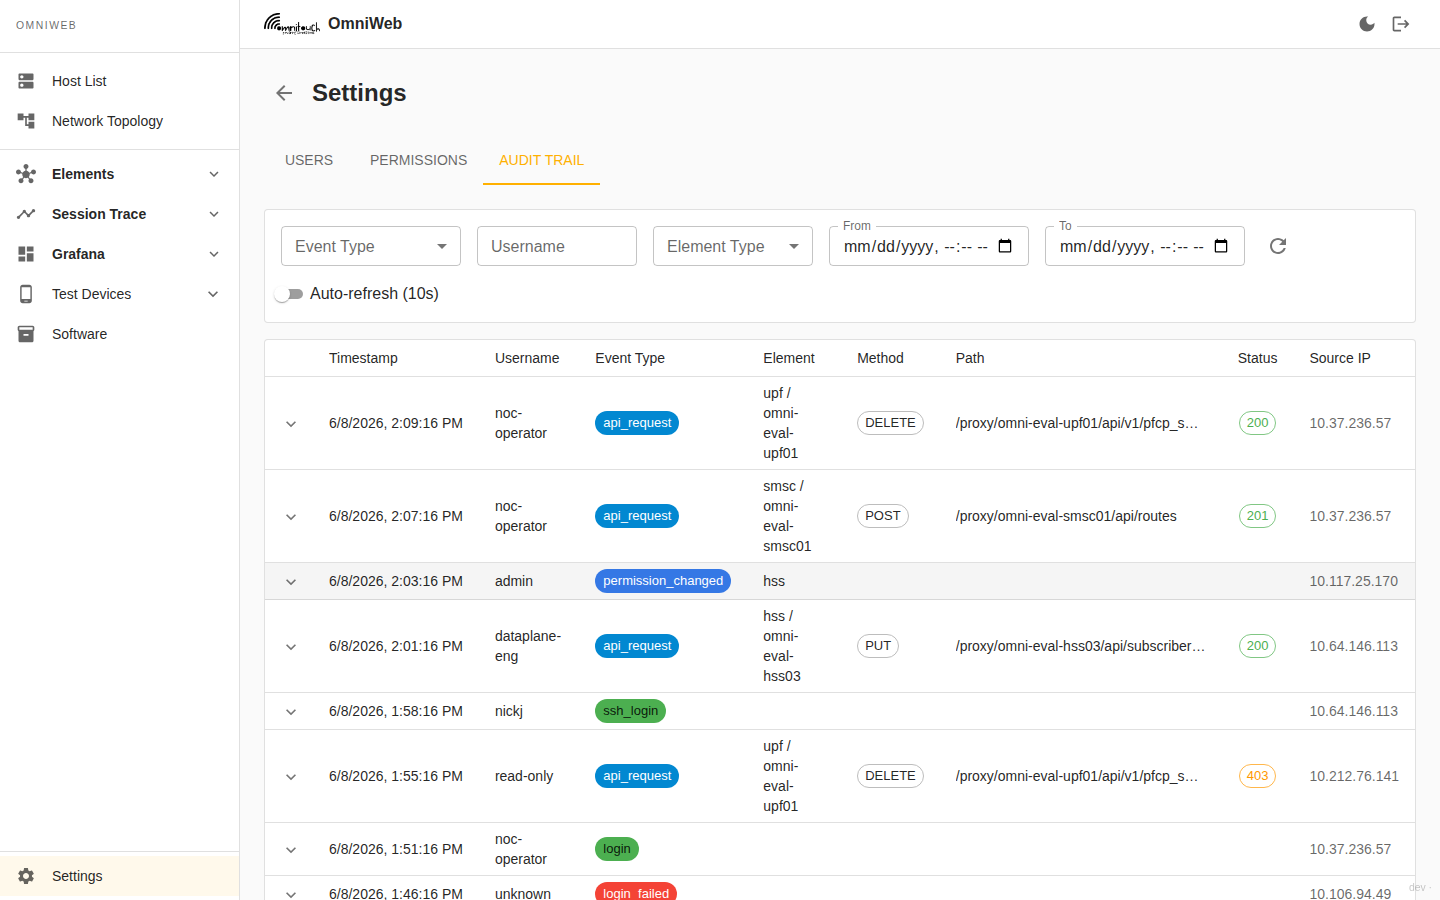This screenshot has width=1440, height=900.
Task: Click source IP 10.212.76.141
Action: pyautogui.click(x=1354, y=776)
